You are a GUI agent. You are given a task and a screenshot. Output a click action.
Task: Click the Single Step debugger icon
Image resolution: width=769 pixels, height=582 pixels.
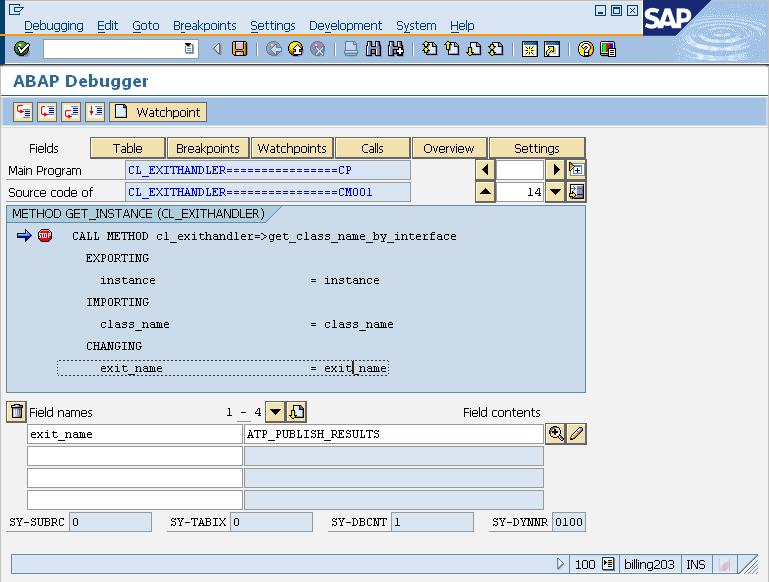click(23, 112)
